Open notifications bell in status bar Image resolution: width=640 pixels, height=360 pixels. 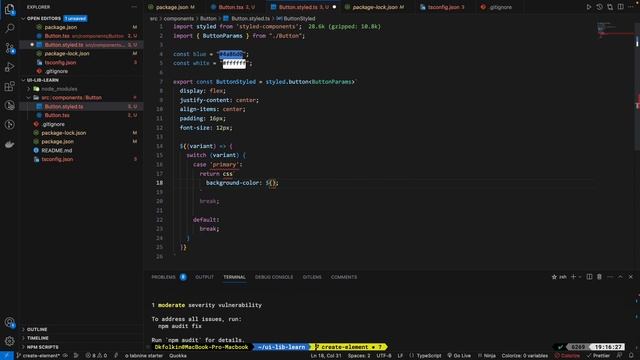(631, 356)
